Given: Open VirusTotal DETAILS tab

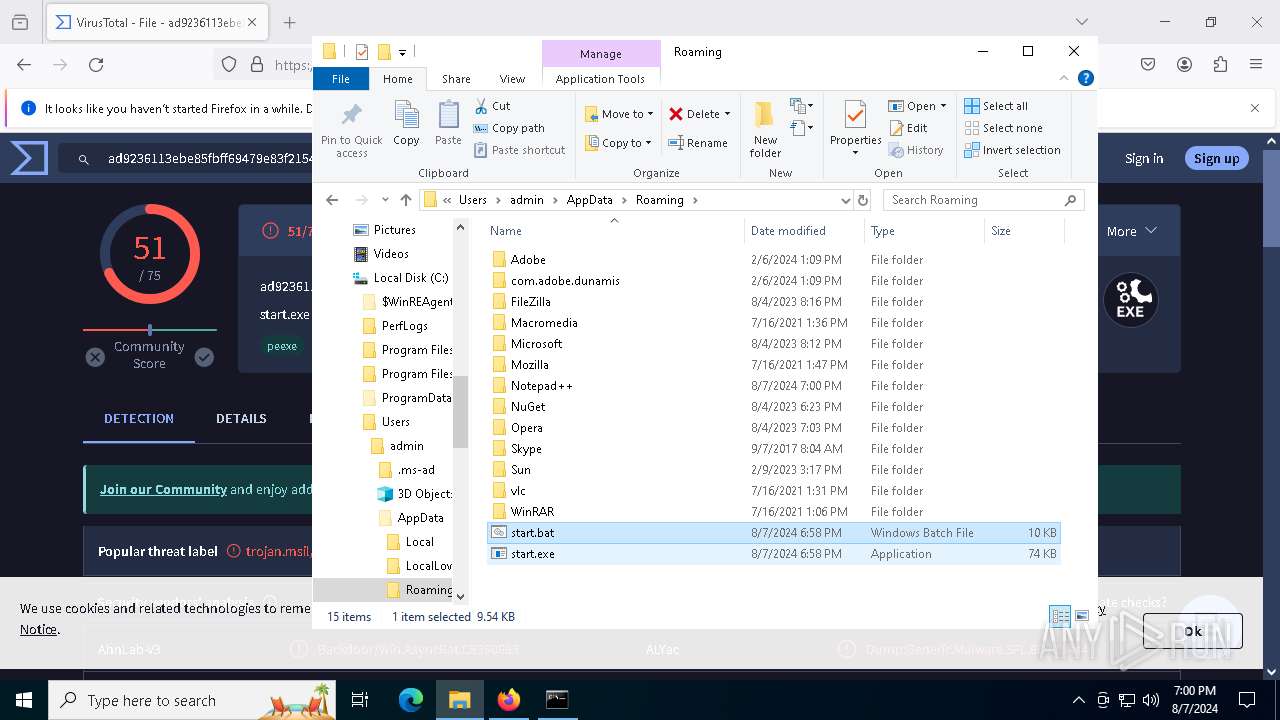Looking at the screenshot, I should 241,419.
